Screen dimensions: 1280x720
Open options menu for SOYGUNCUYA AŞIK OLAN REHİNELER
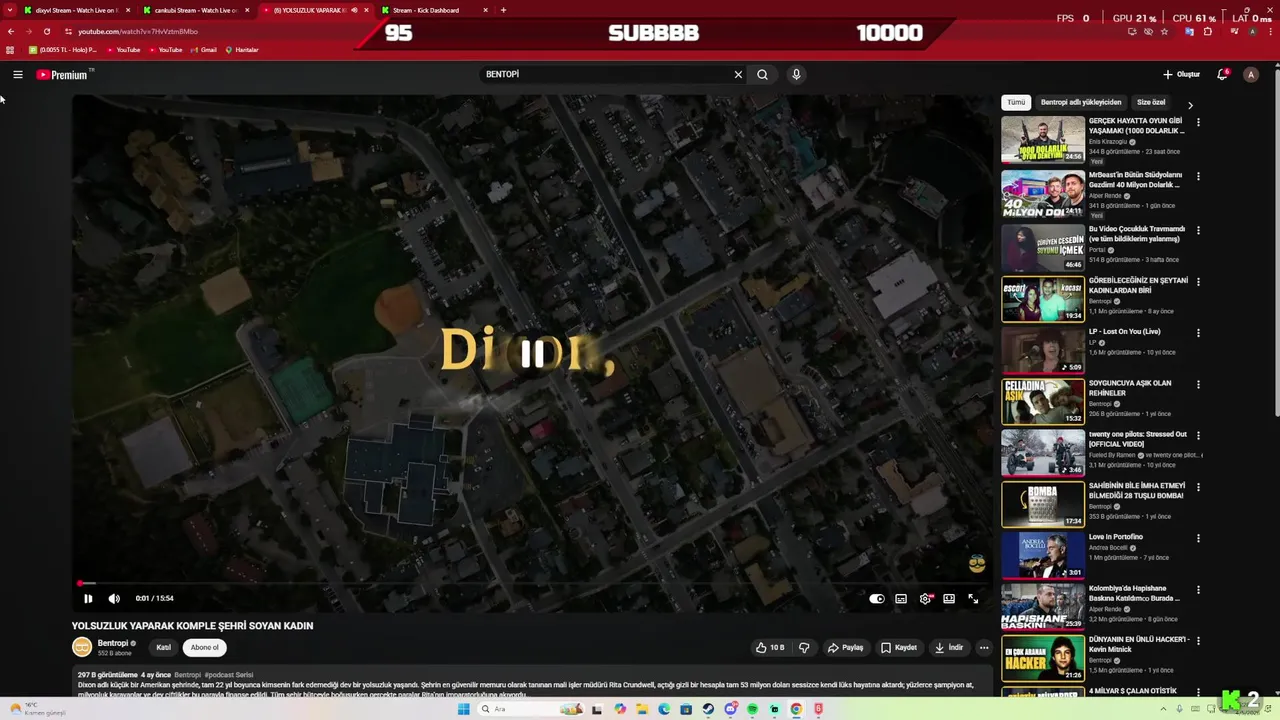point(1198,385)
